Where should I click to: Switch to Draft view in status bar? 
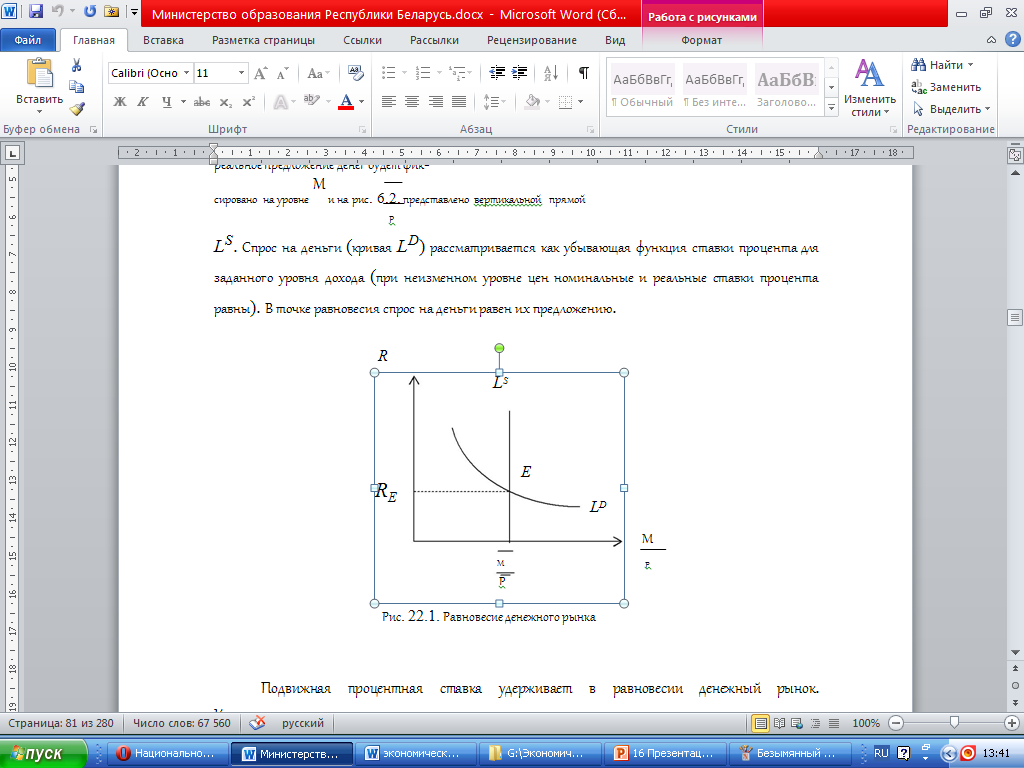(x=834, y=724)
